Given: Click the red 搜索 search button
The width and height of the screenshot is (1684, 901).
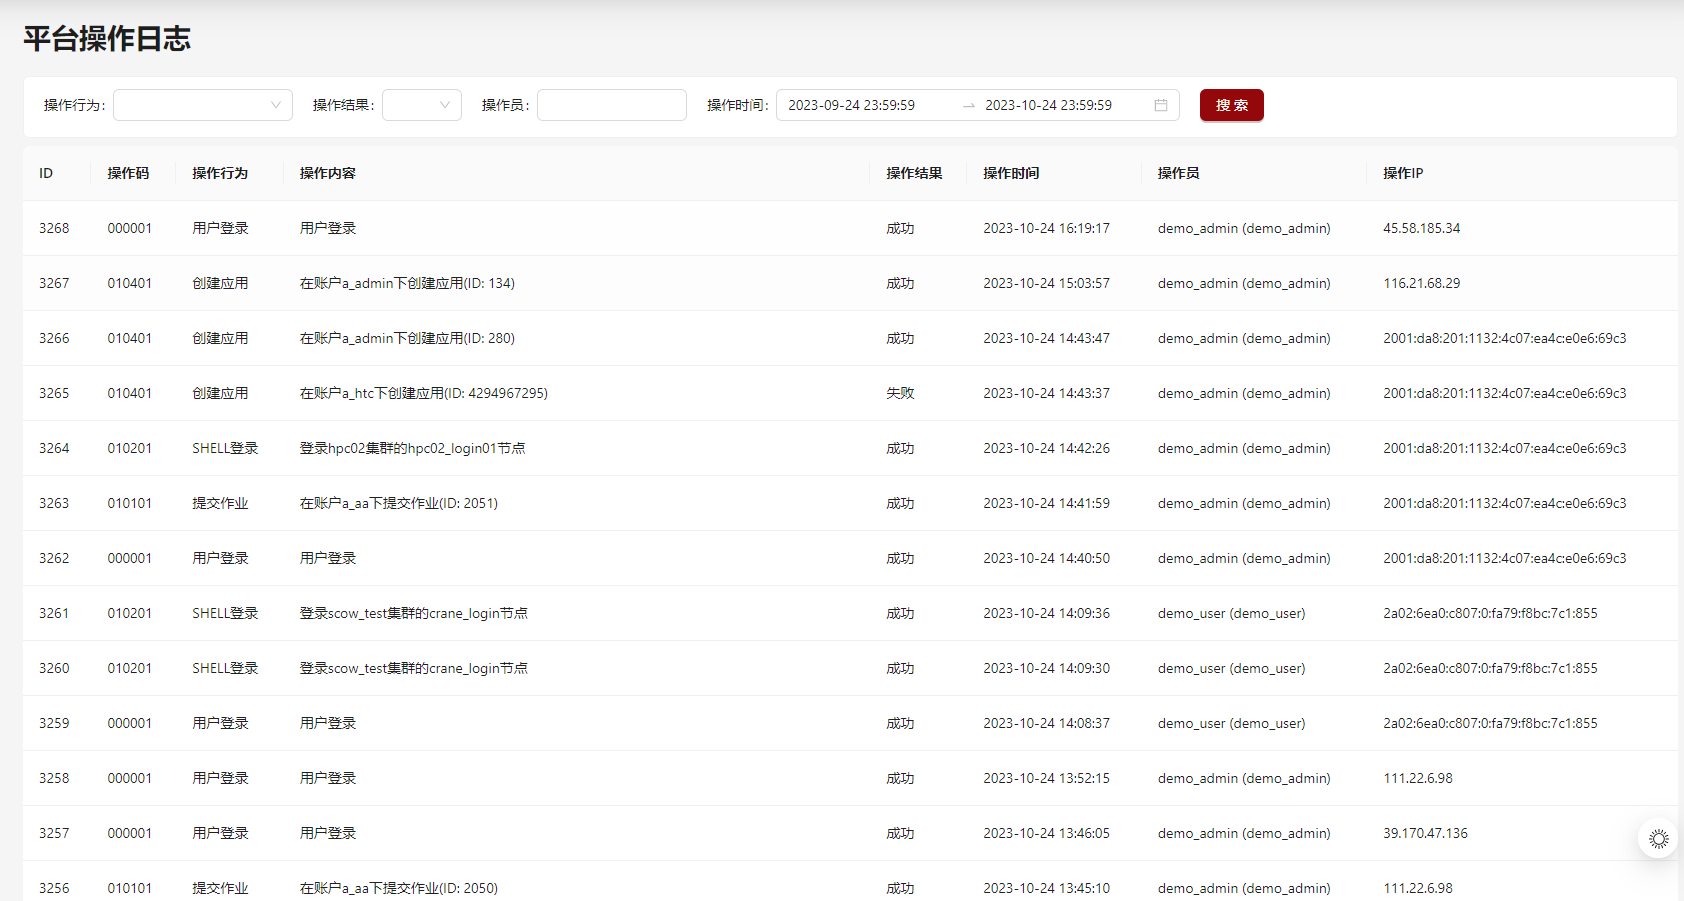Looking at the screenshot, I should [1231, 105].
